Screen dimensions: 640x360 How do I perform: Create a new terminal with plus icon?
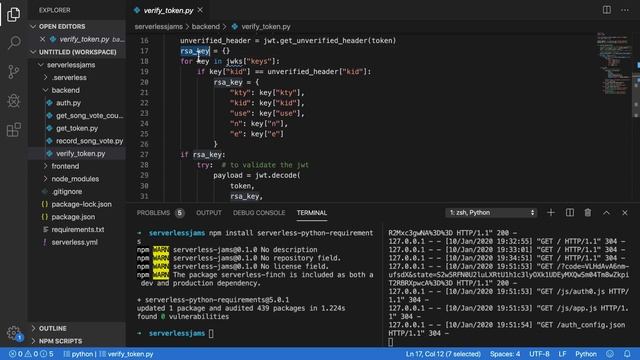(551, 213)
